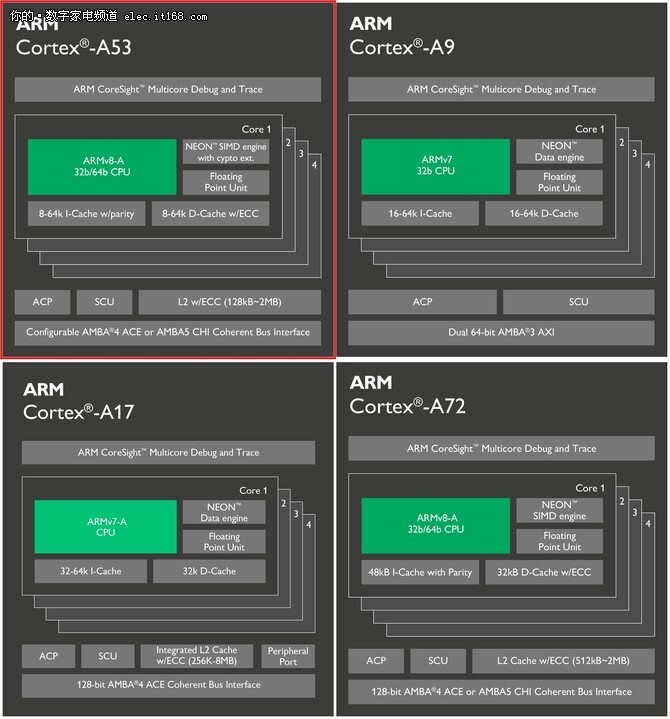Select 'L2 Cache w/ECC (512kB~2MB)' block
Viewport: 670px width, 719px height.
[x=563, y=661]
